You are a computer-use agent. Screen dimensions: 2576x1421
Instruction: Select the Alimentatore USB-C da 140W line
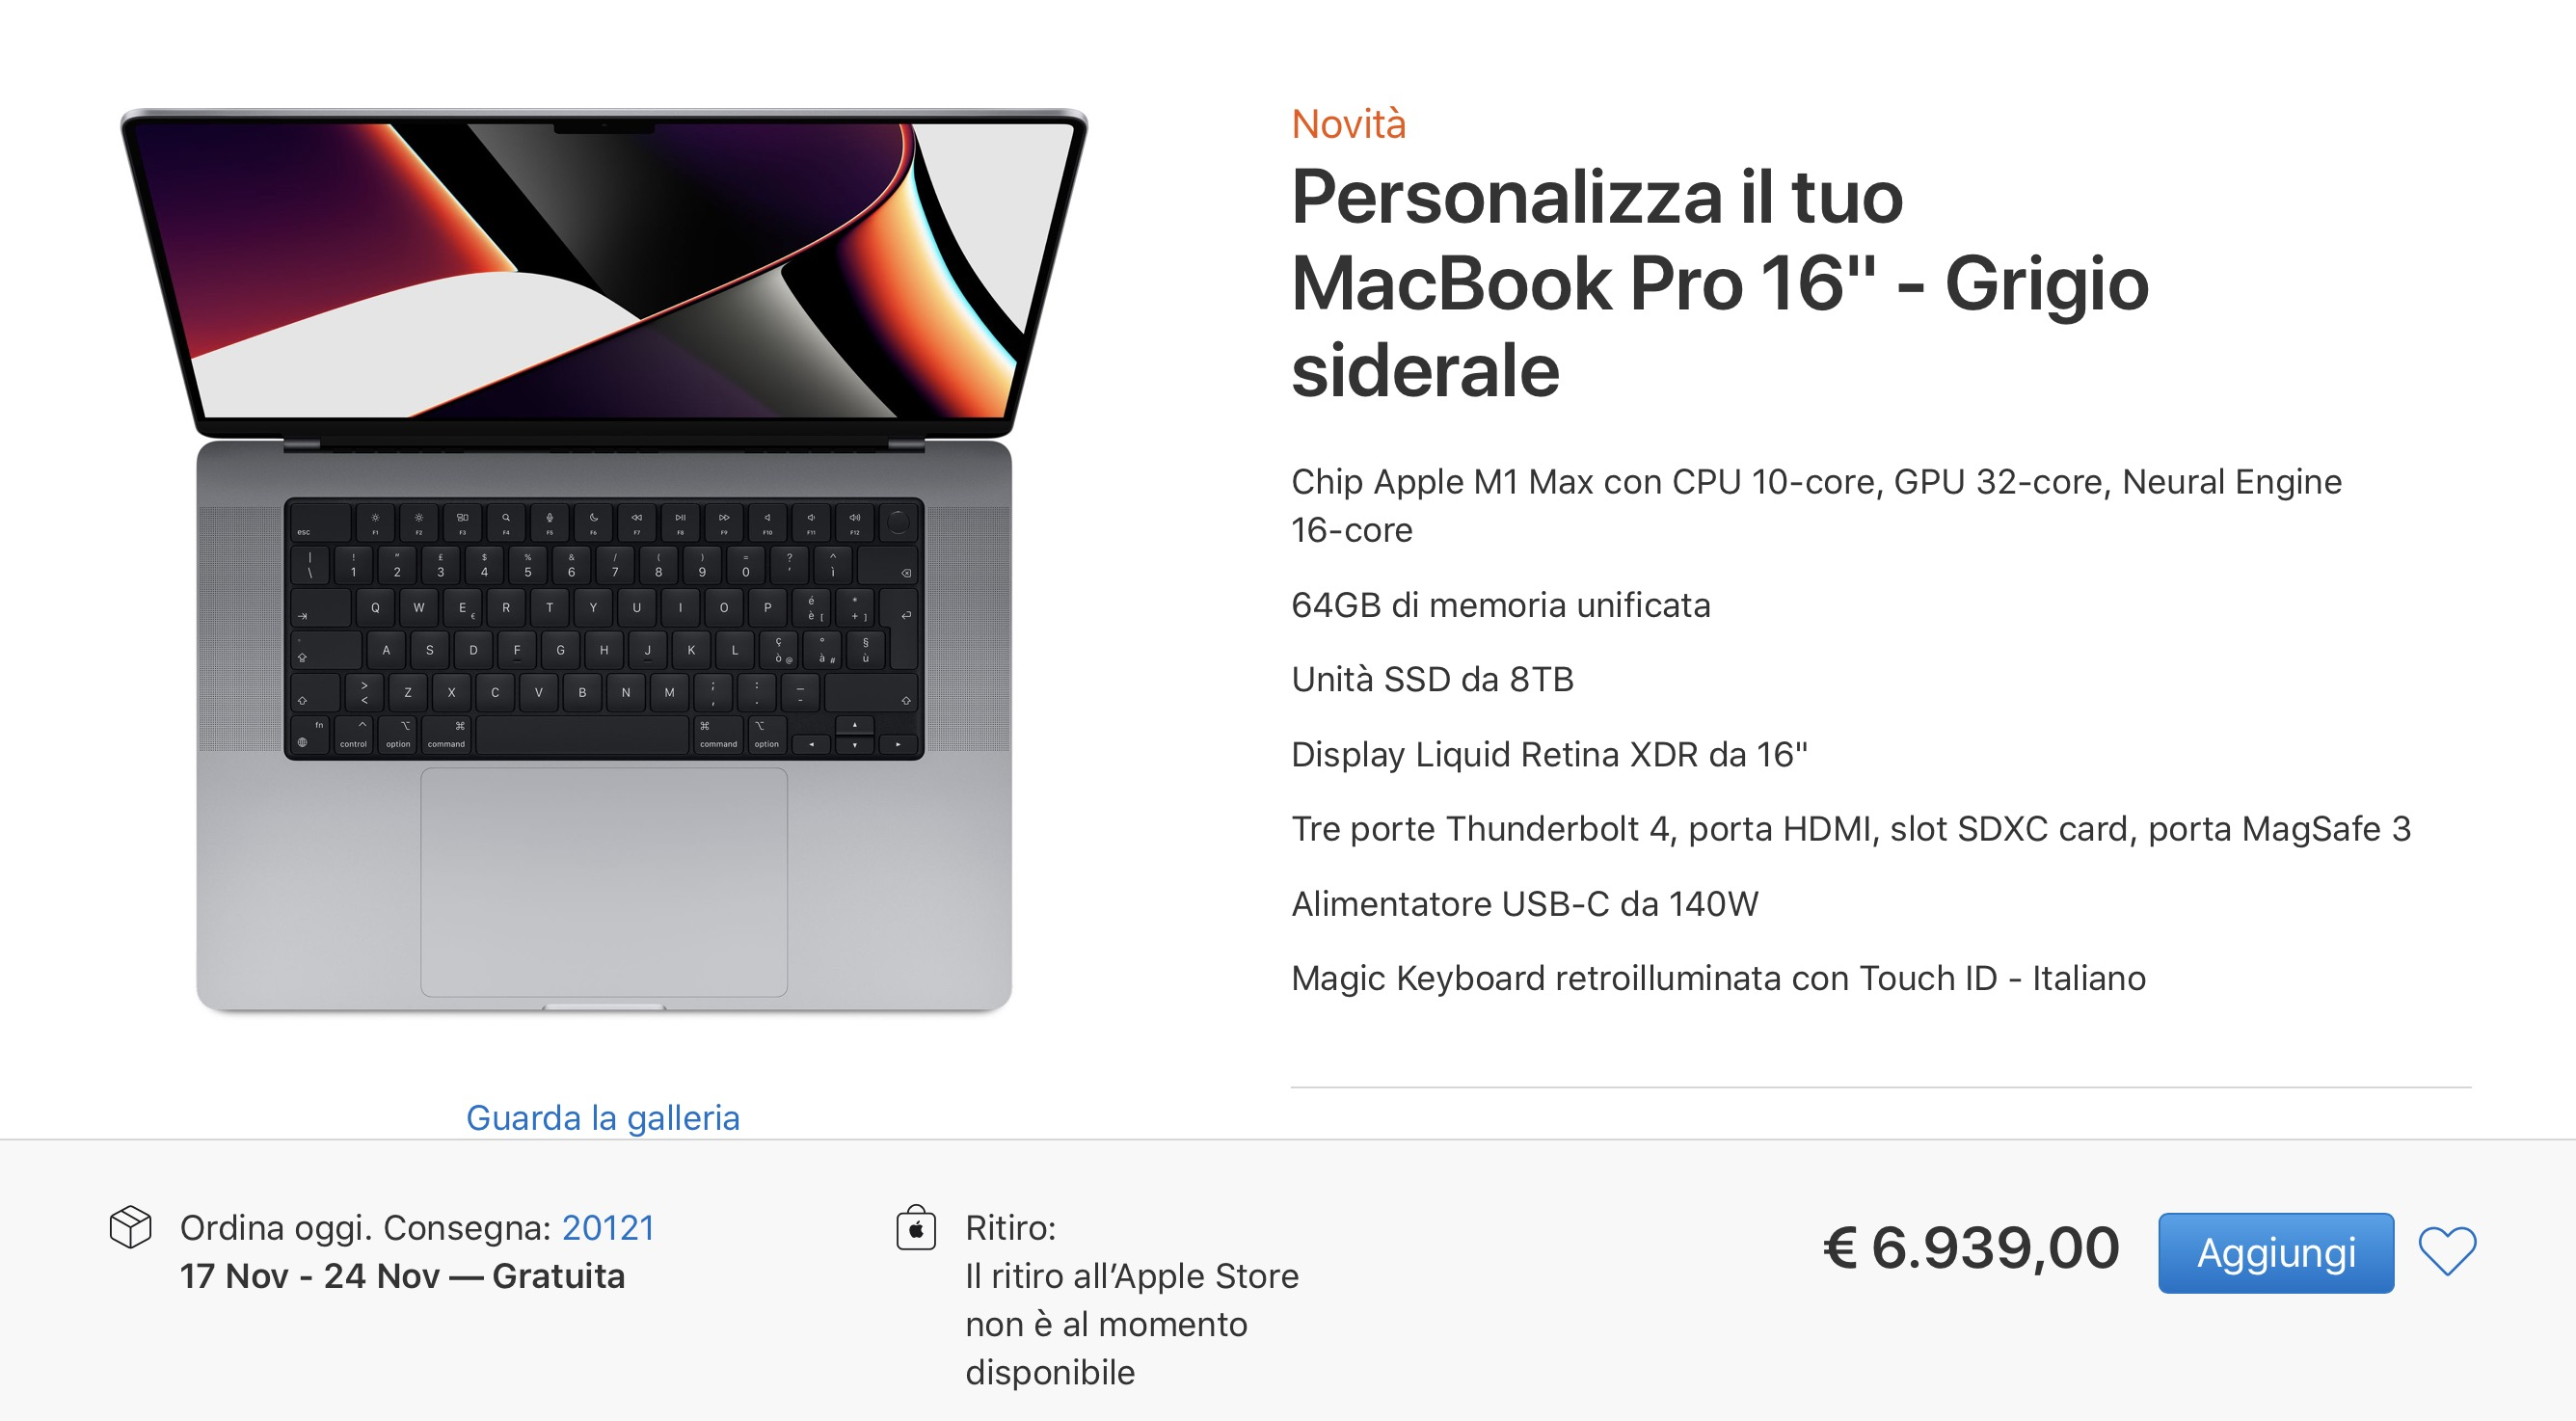click(x=1524, y=903)
